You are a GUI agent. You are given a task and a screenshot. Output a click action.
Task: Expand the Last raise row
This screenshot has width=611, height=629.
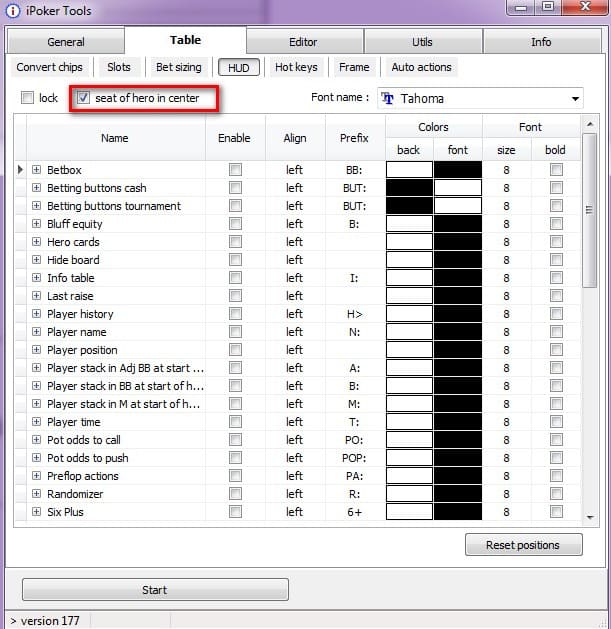(x=37, y=296)
